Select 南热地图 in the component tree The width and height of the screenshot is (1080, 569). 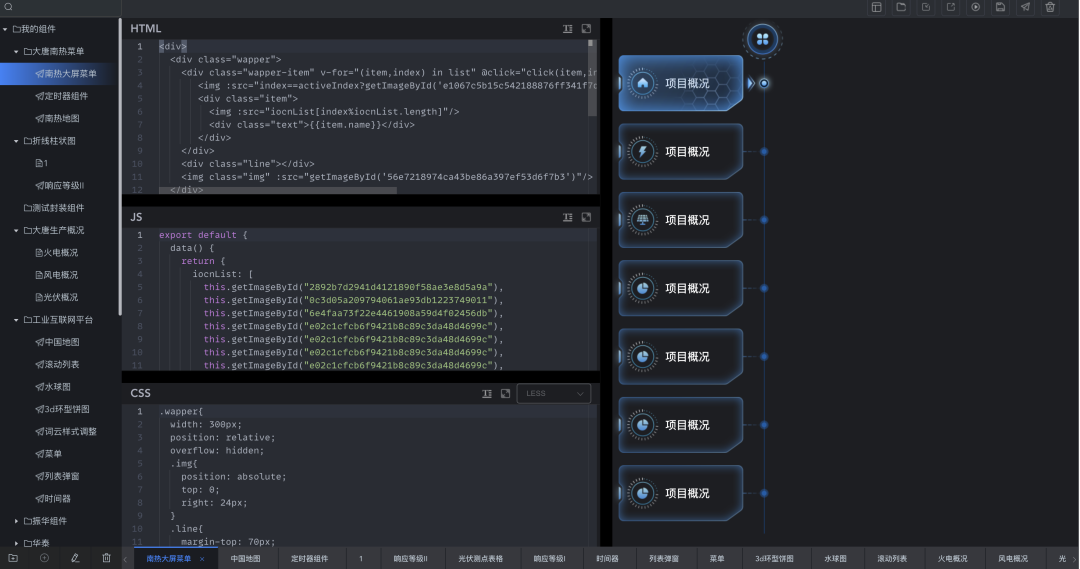point(61,118)
